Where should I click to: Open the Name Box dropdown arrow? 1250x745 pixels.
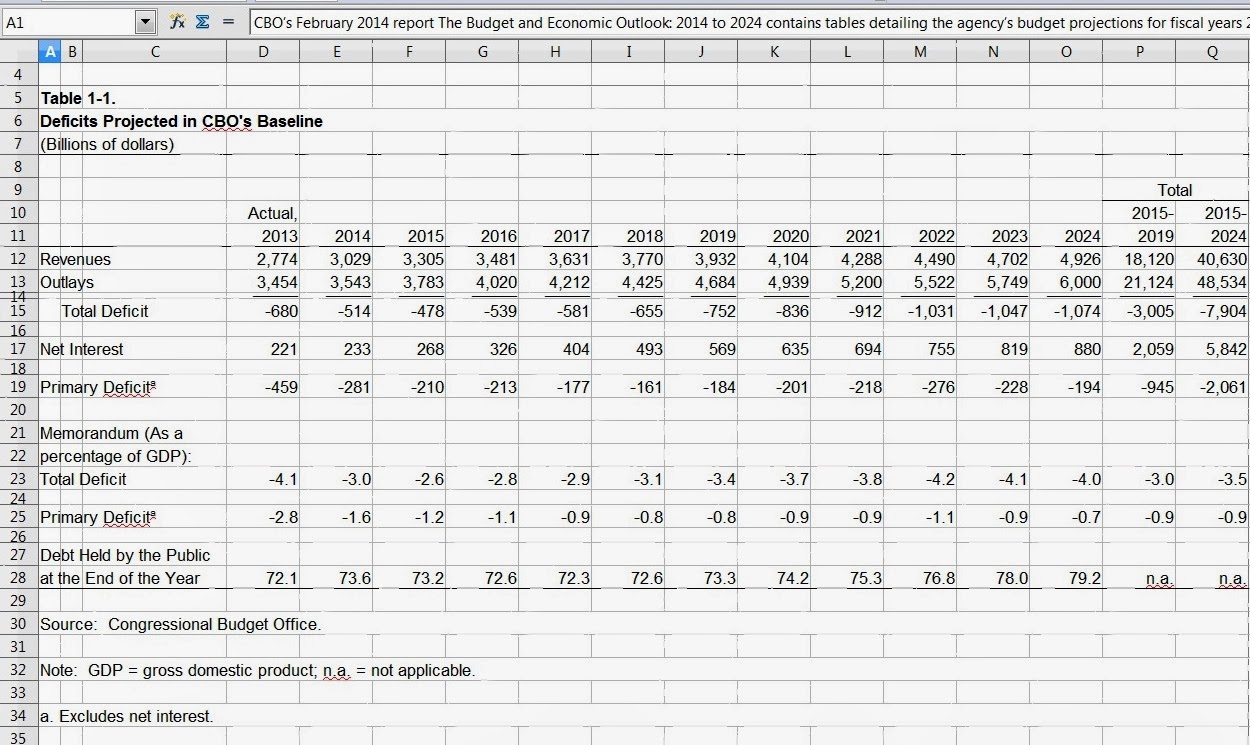coord(146,21)
